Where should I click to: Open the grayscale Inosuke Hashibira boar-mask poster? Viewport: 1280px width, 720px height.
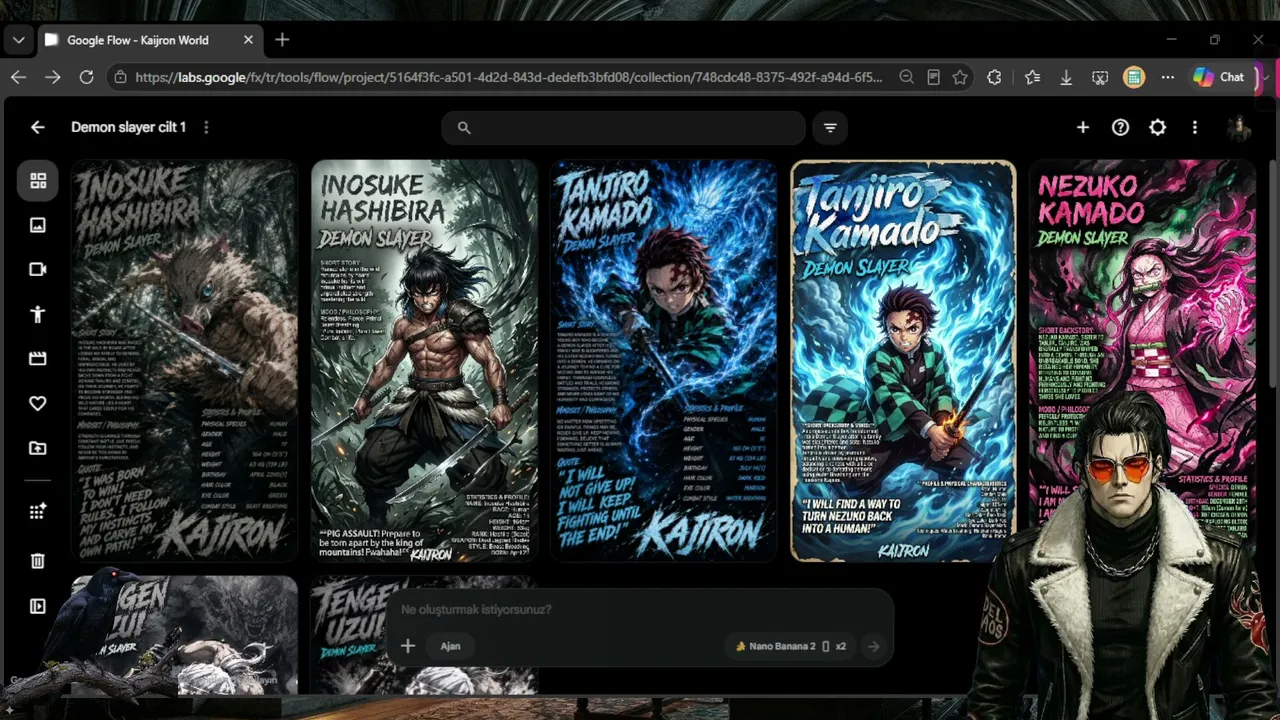pos(184,360)
